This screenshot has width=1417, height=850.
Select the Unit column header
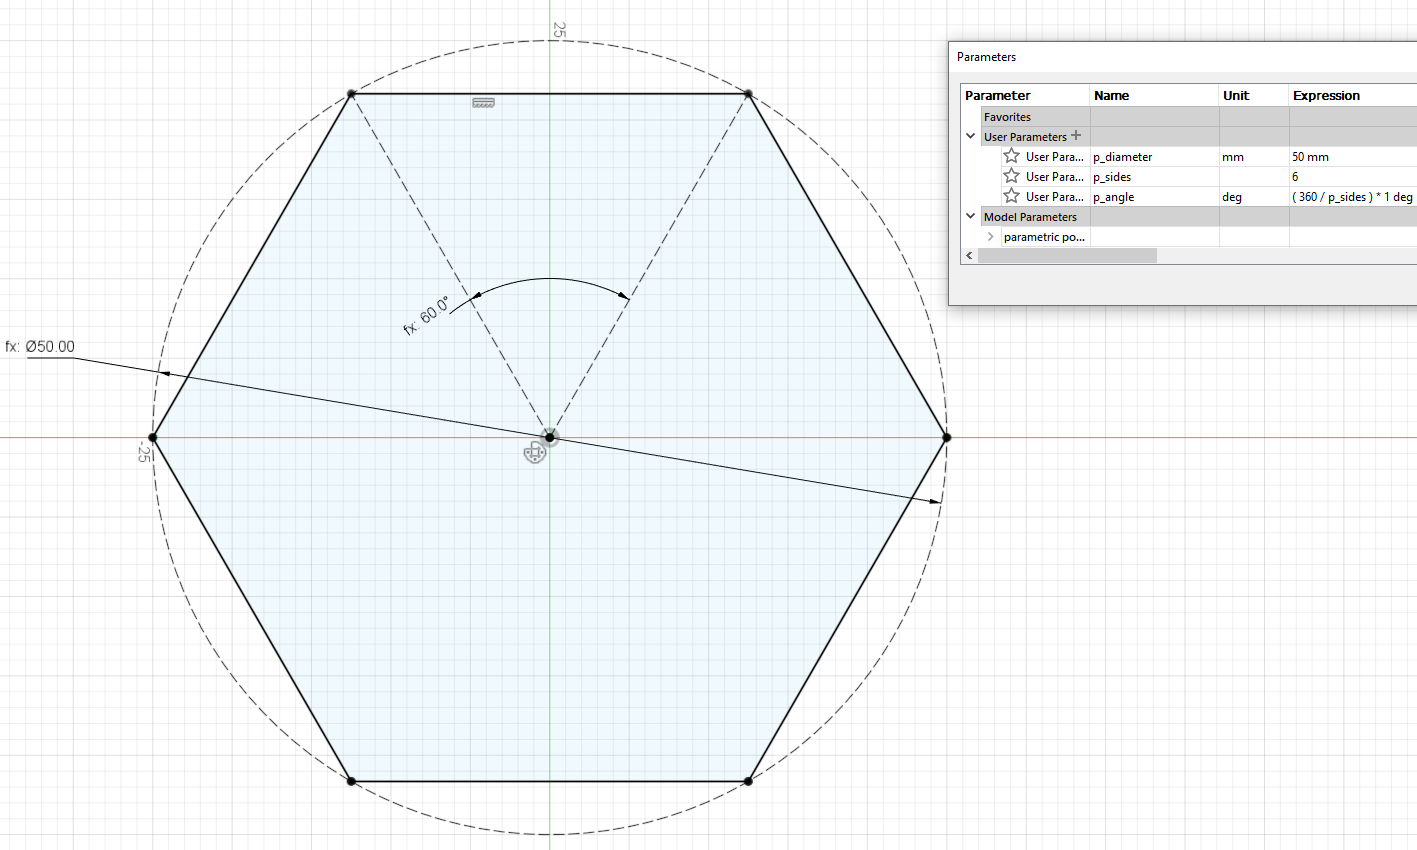pos(1236,96)
